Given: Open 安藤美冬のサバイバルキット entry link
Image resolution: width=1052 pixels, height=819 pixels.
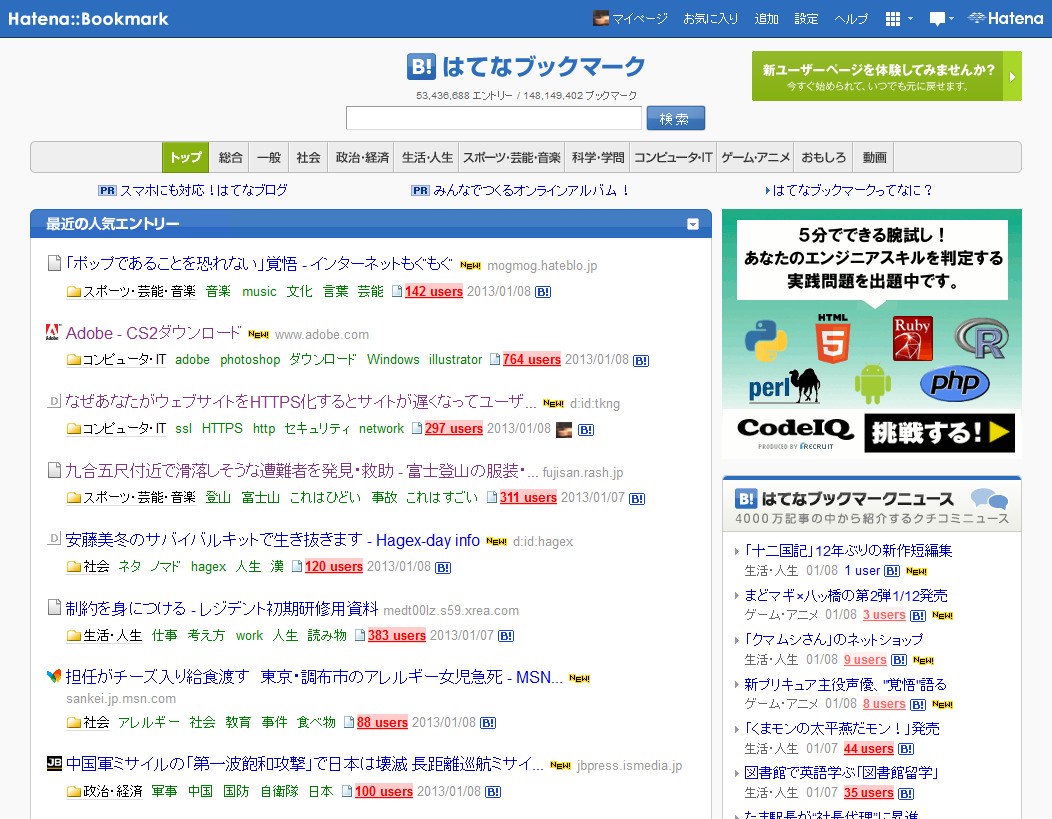Looking at the screenshot, I should click(272, 540).
